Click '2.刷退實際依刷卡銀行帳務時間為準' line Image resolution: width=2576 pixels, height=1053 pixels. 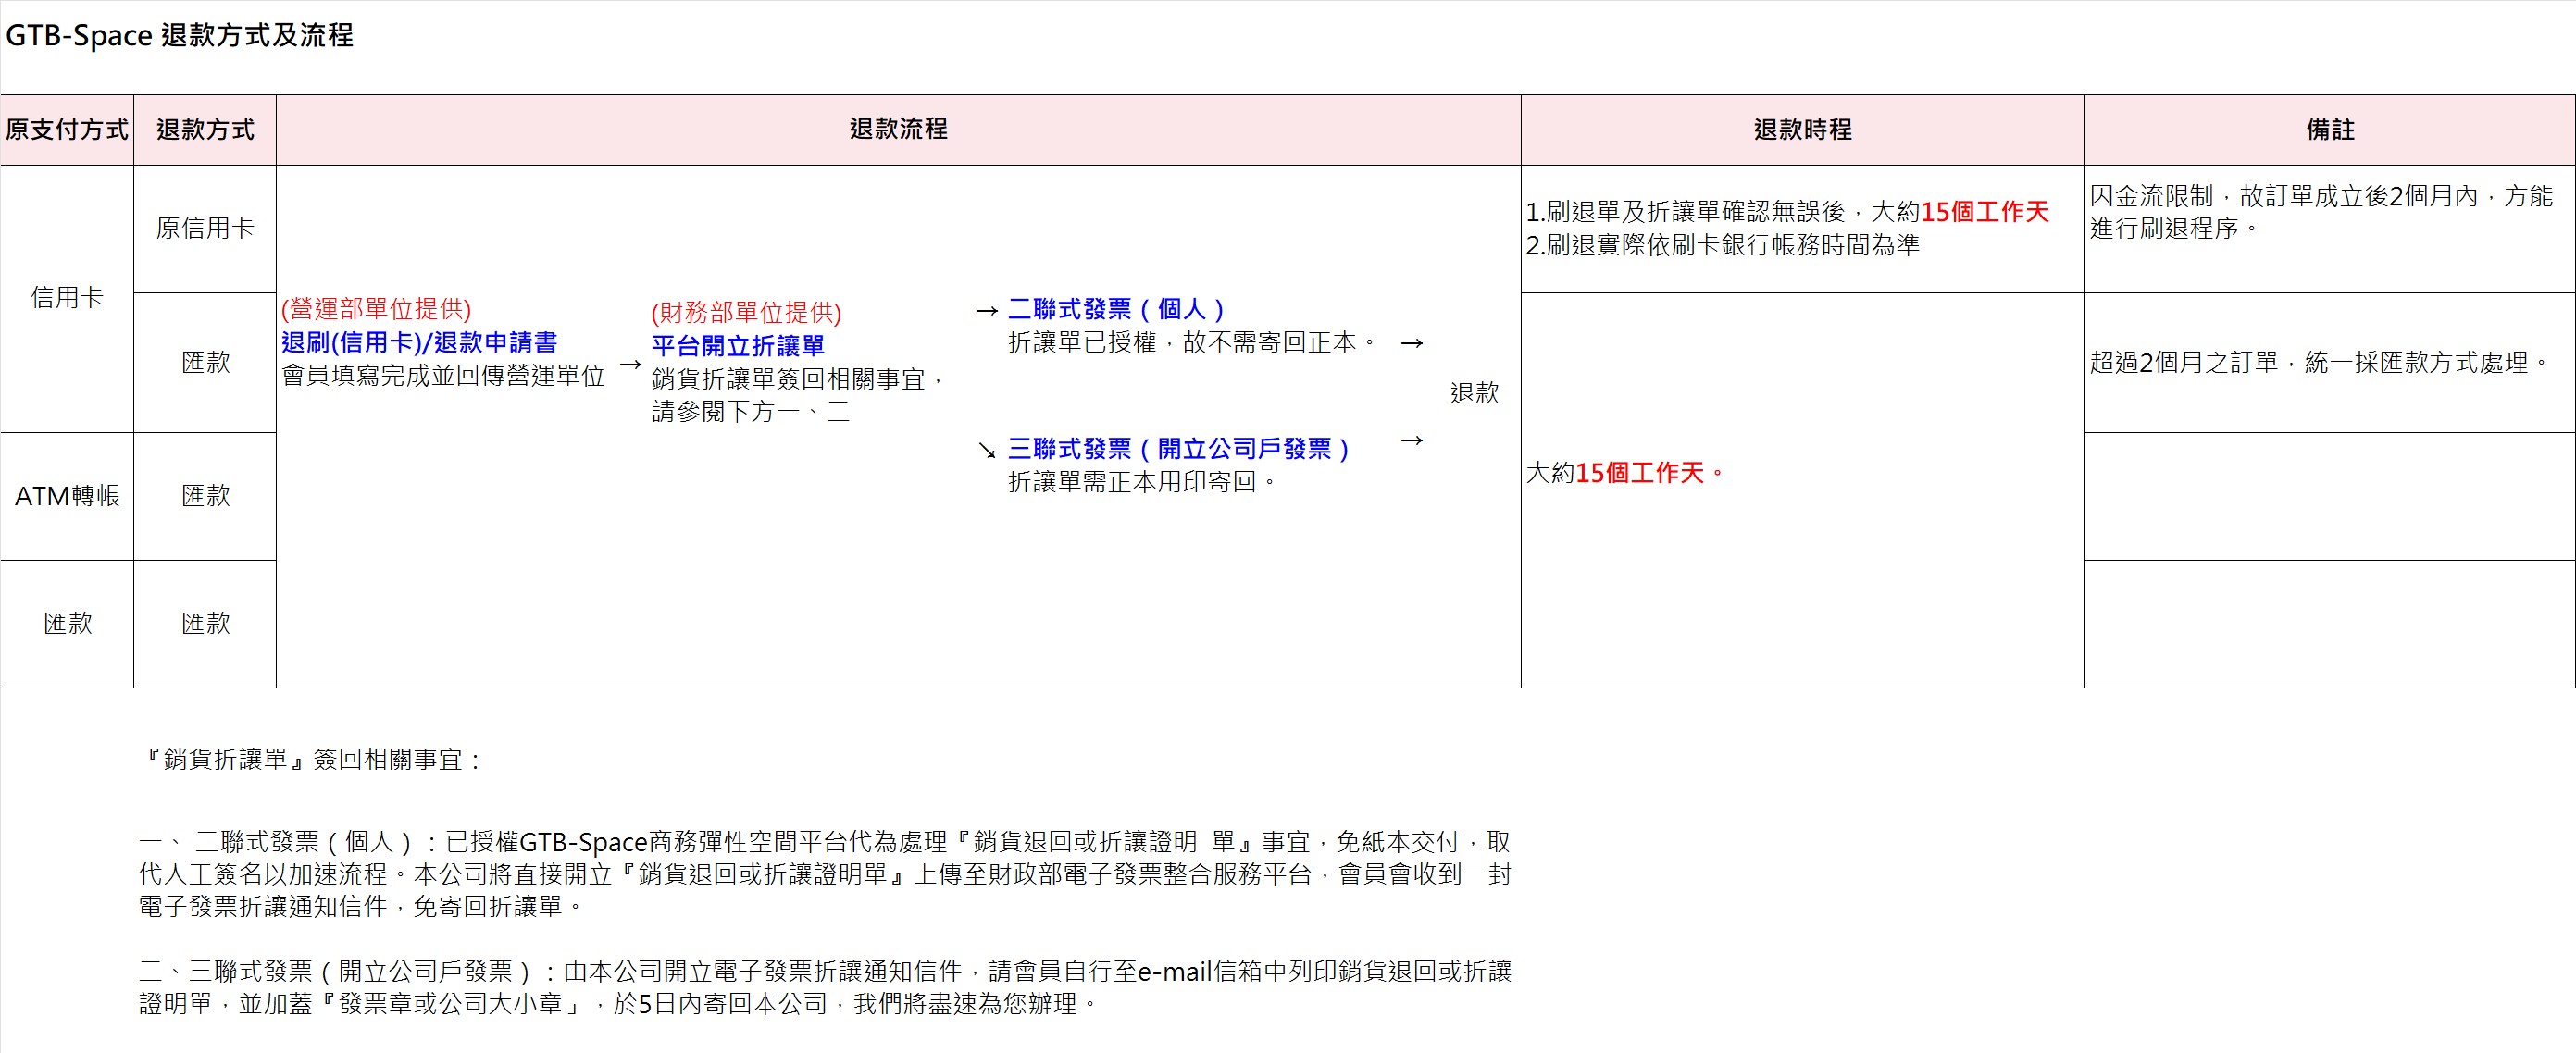click(x=1722, y=245)
